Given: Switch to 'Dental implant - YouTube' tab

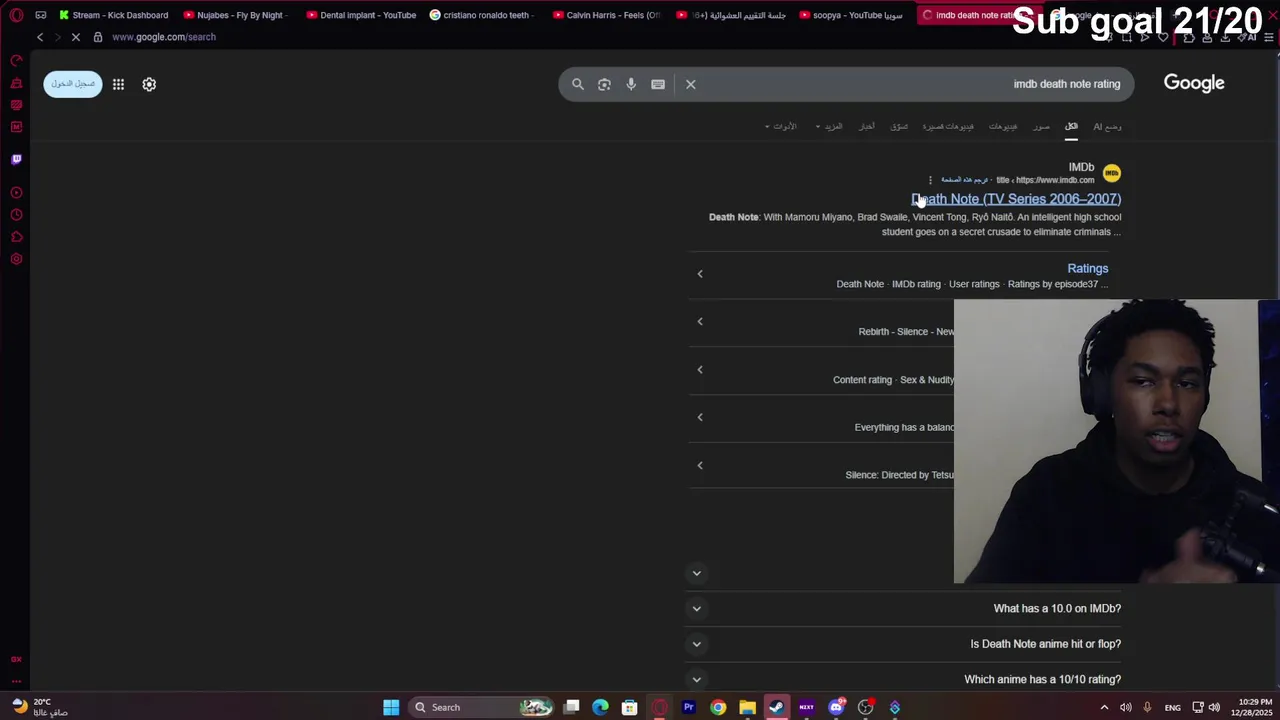Looking at the screenshot, I should [361, 15].
